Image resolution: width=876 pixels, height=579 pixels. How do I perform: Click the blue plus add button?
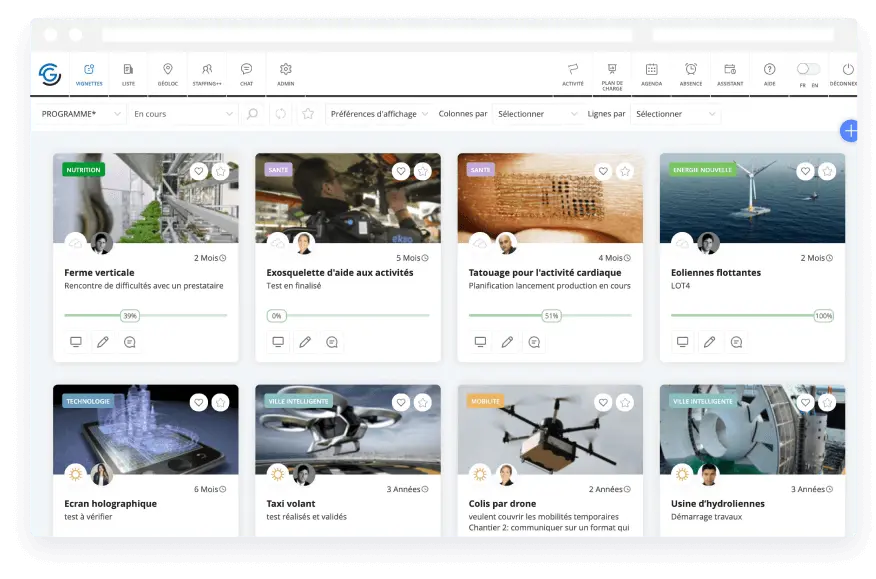click(x=849, y=131)
